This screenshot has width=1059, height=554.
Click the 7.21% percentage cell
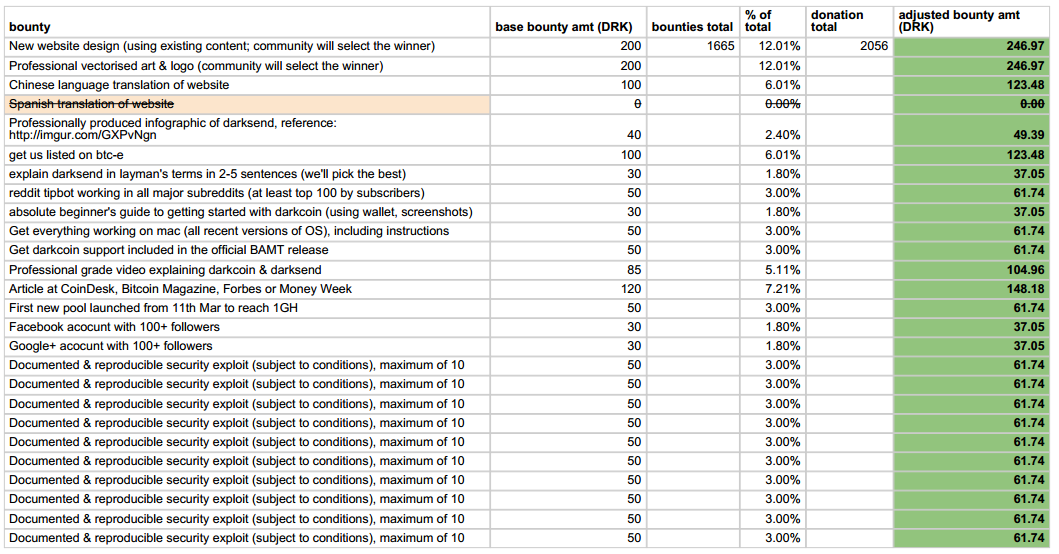click(x=773, y=288)
